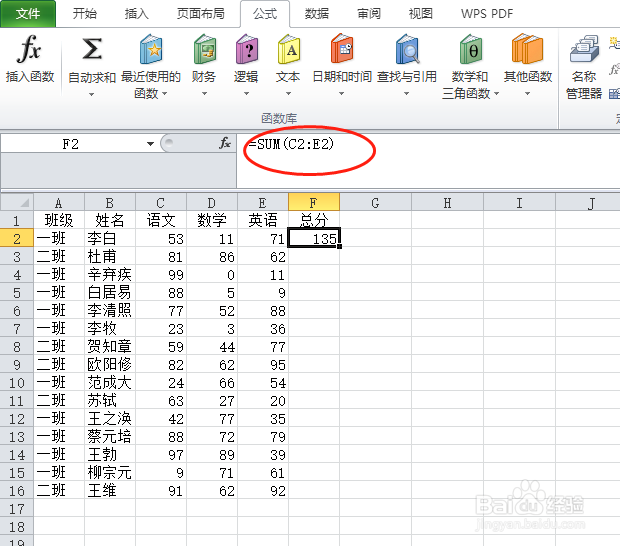Select the name cell 白居易

pos(110,293)
